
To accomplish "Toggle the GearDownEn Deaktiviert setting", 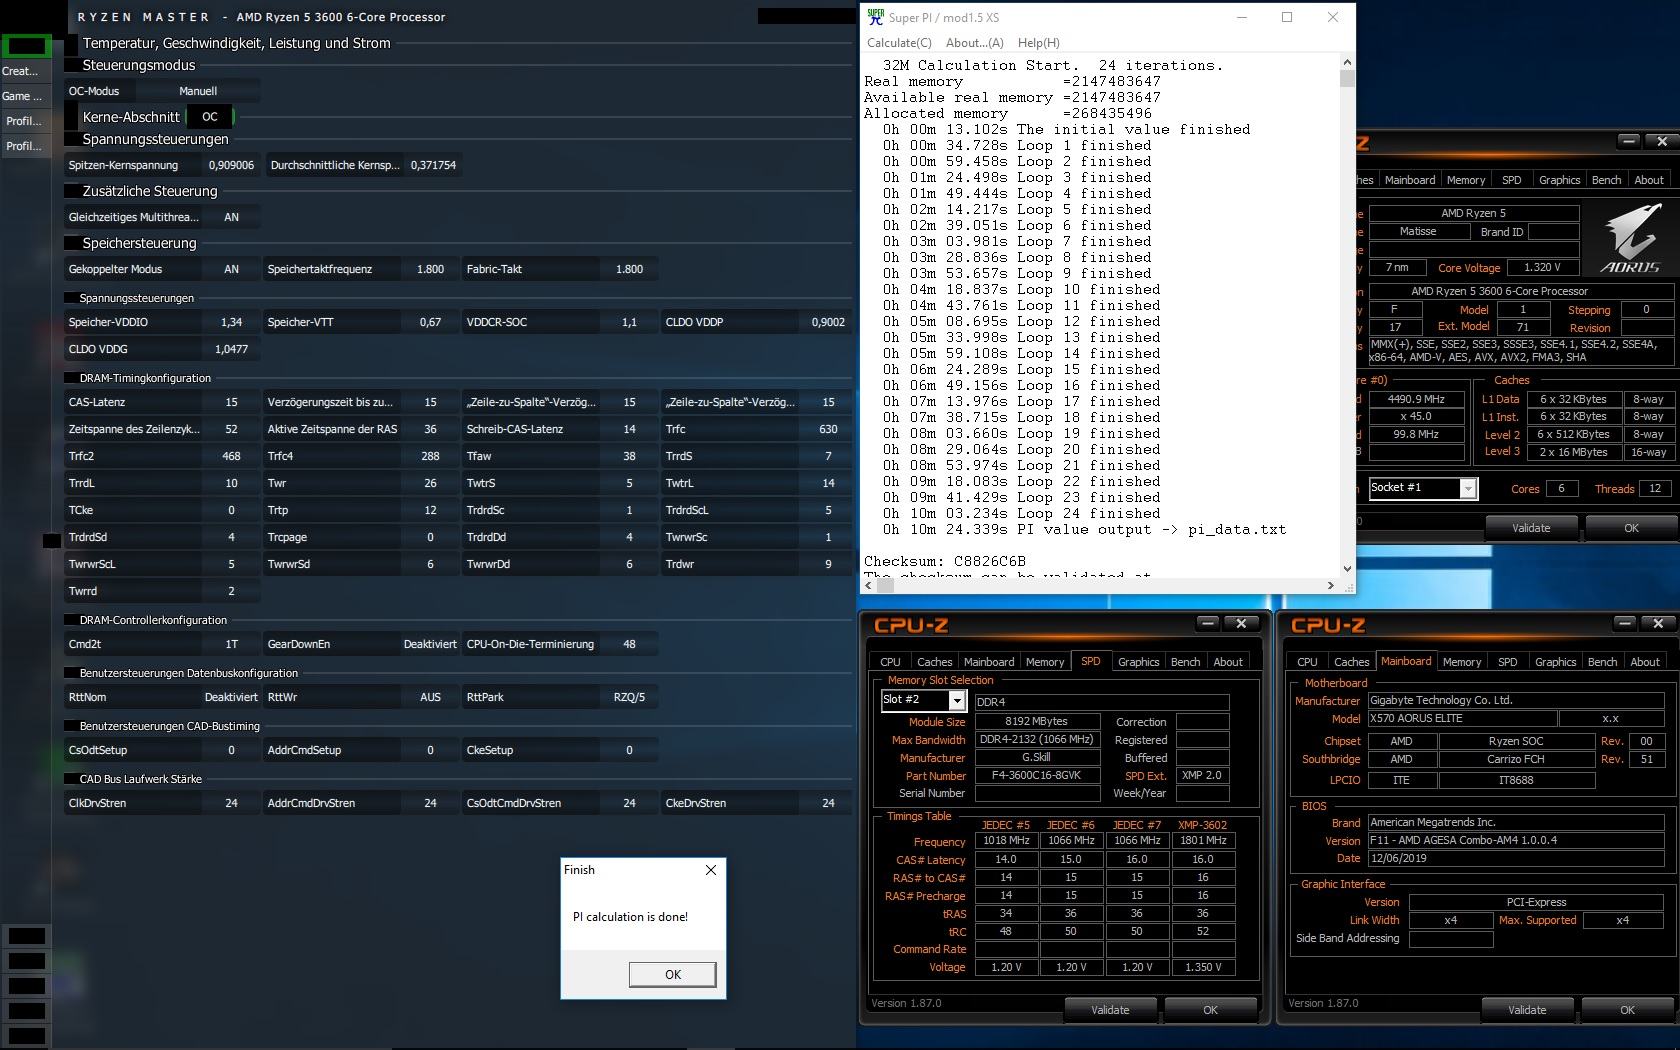I will click(x=430, y=644).
